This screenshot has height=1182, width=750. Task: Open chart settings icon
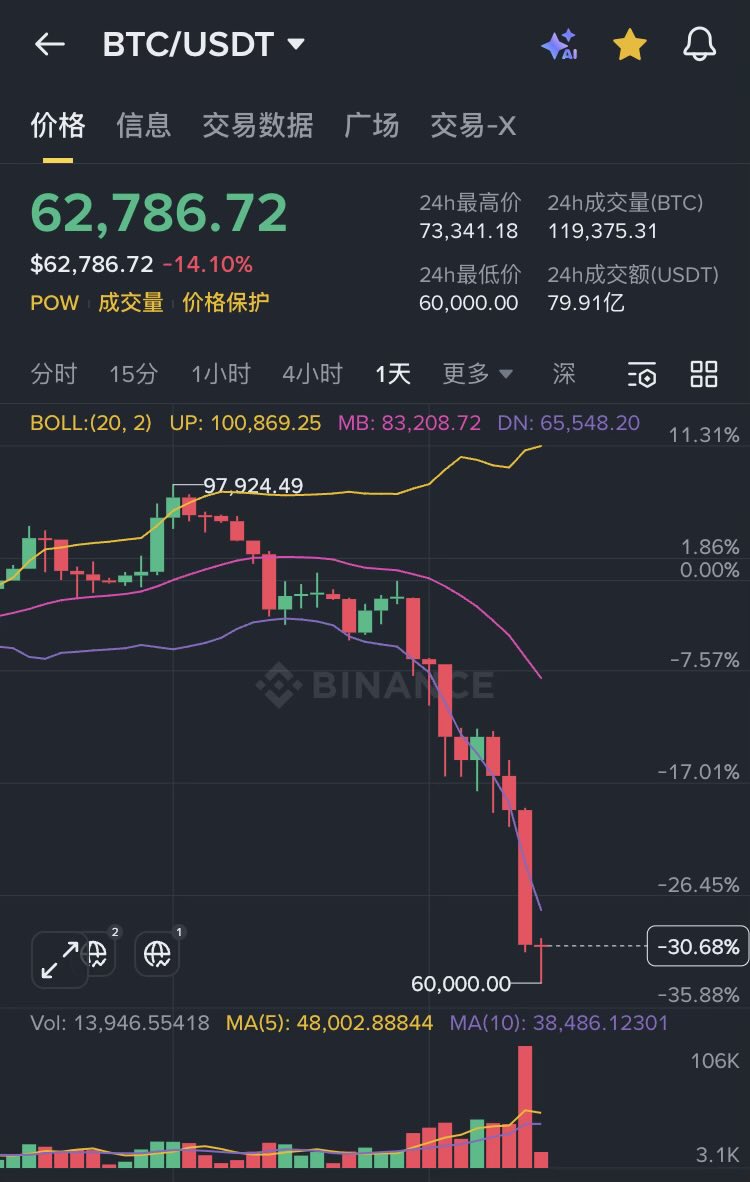coord(642,375)
